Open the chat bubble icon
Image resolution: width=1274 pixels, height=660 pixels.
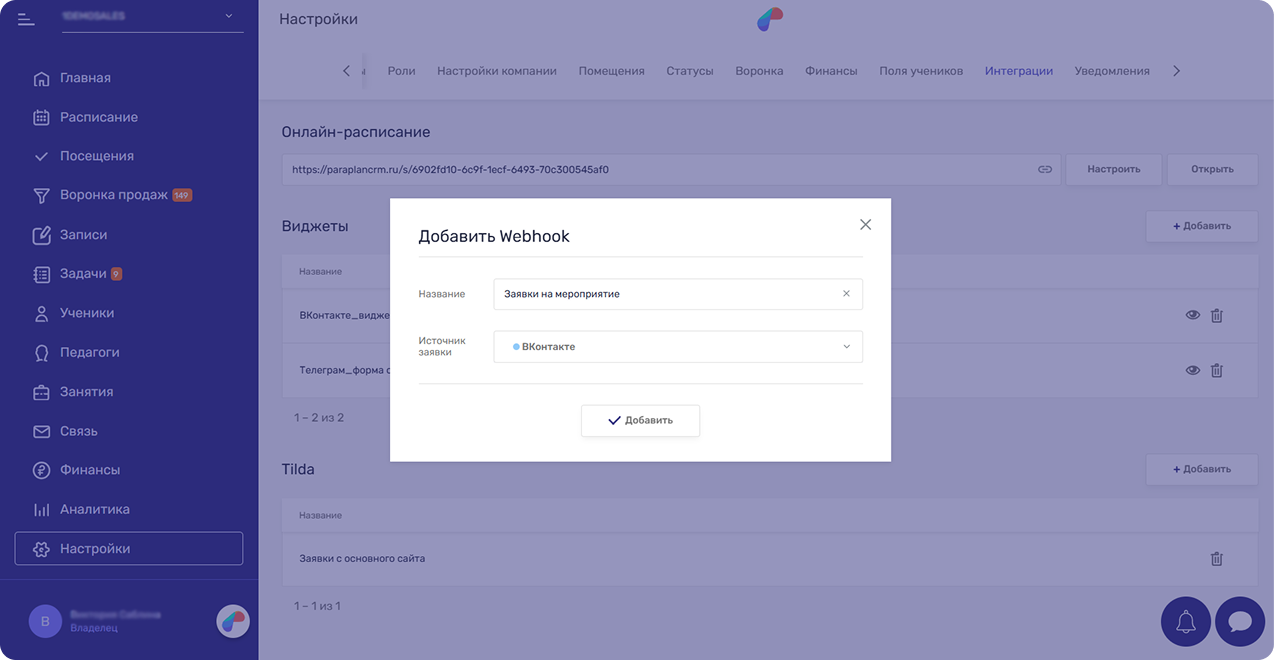(x=1240, y=622)
